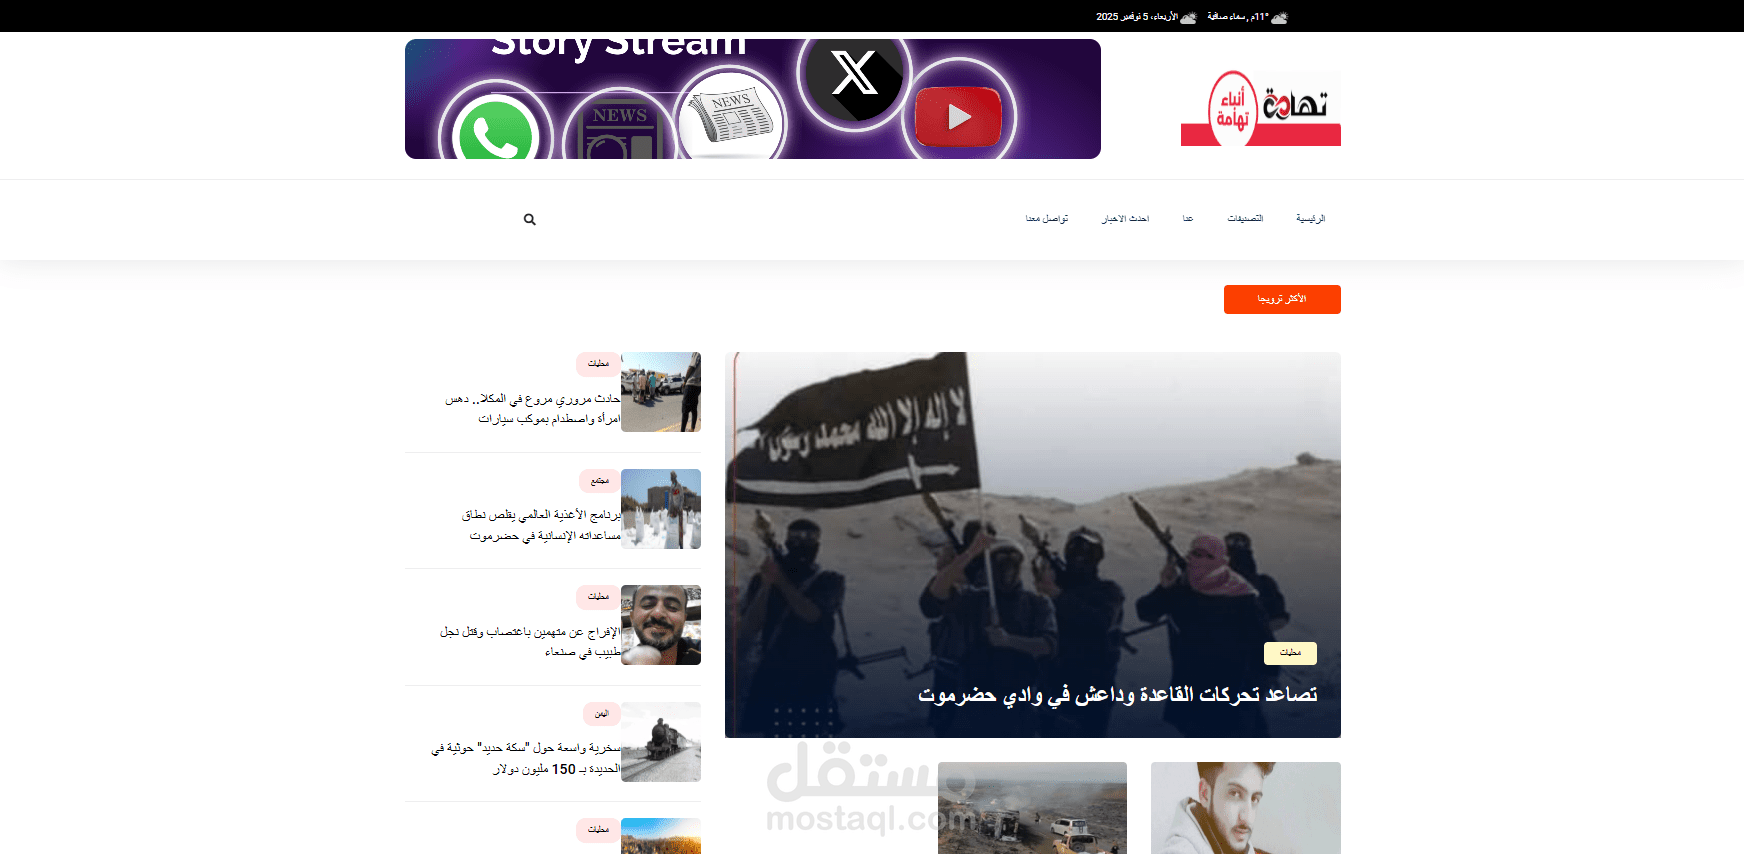Click the newspaper icon in the banner
Image resolution: width=1744 pixels, height=854 pixels.
click(x=731, y=117)
